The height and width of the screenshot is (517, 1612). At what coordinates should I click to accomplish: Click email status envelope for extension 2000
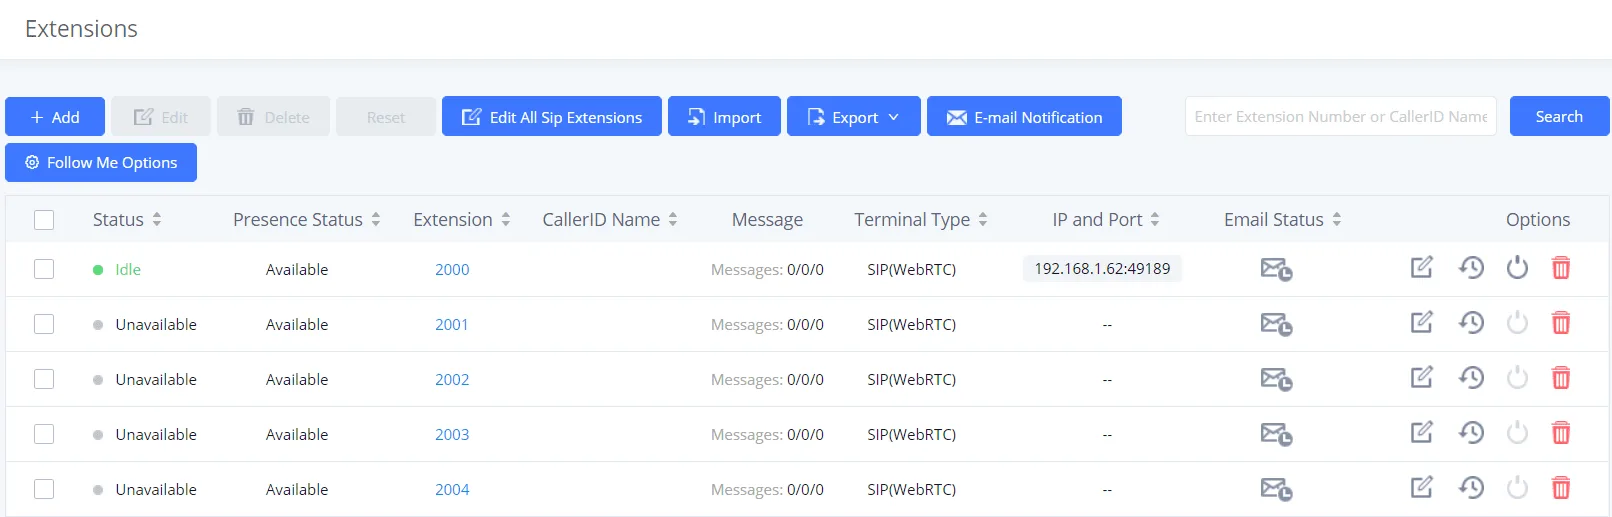1275,269
